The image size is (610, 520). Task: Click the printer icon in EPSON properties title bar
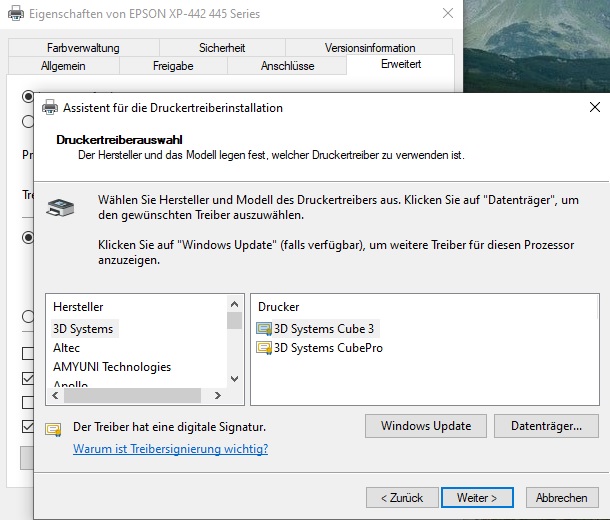tap(16, 14)
